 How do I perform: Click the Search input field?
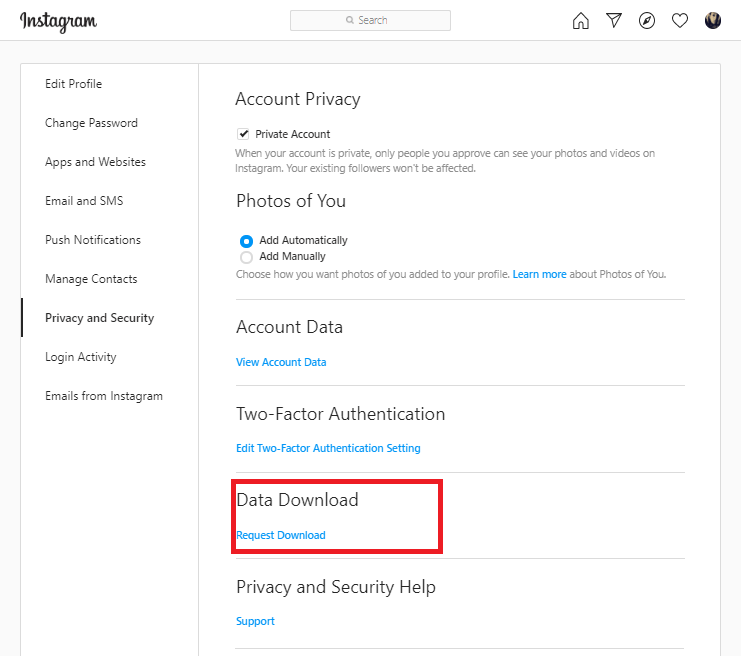[x=370, y=20]
